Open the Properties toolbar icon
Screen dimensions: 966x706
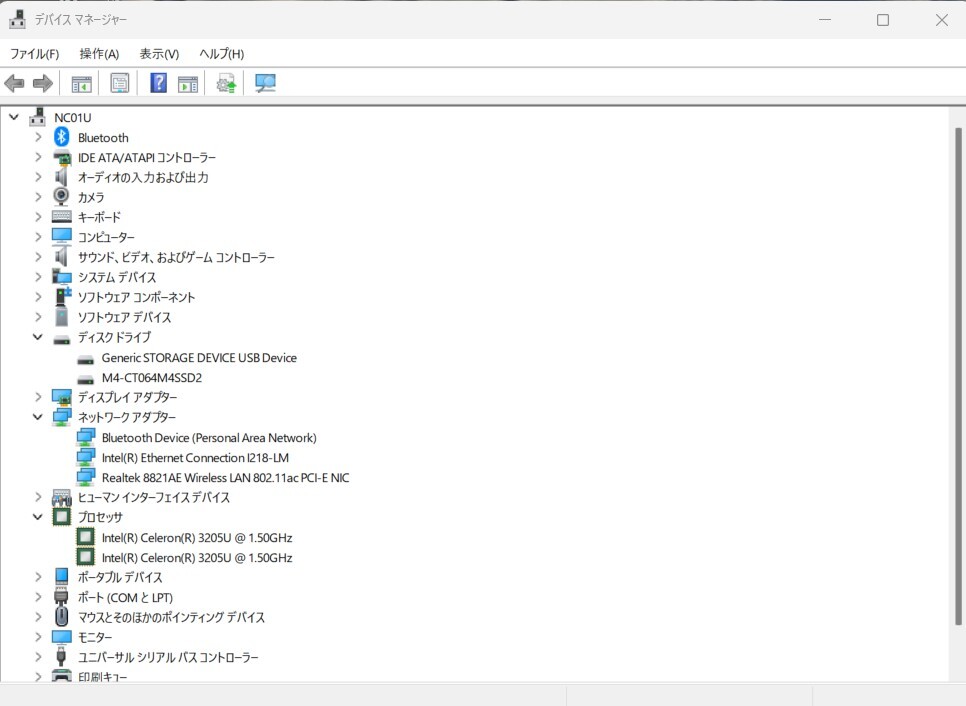[120, 83]
